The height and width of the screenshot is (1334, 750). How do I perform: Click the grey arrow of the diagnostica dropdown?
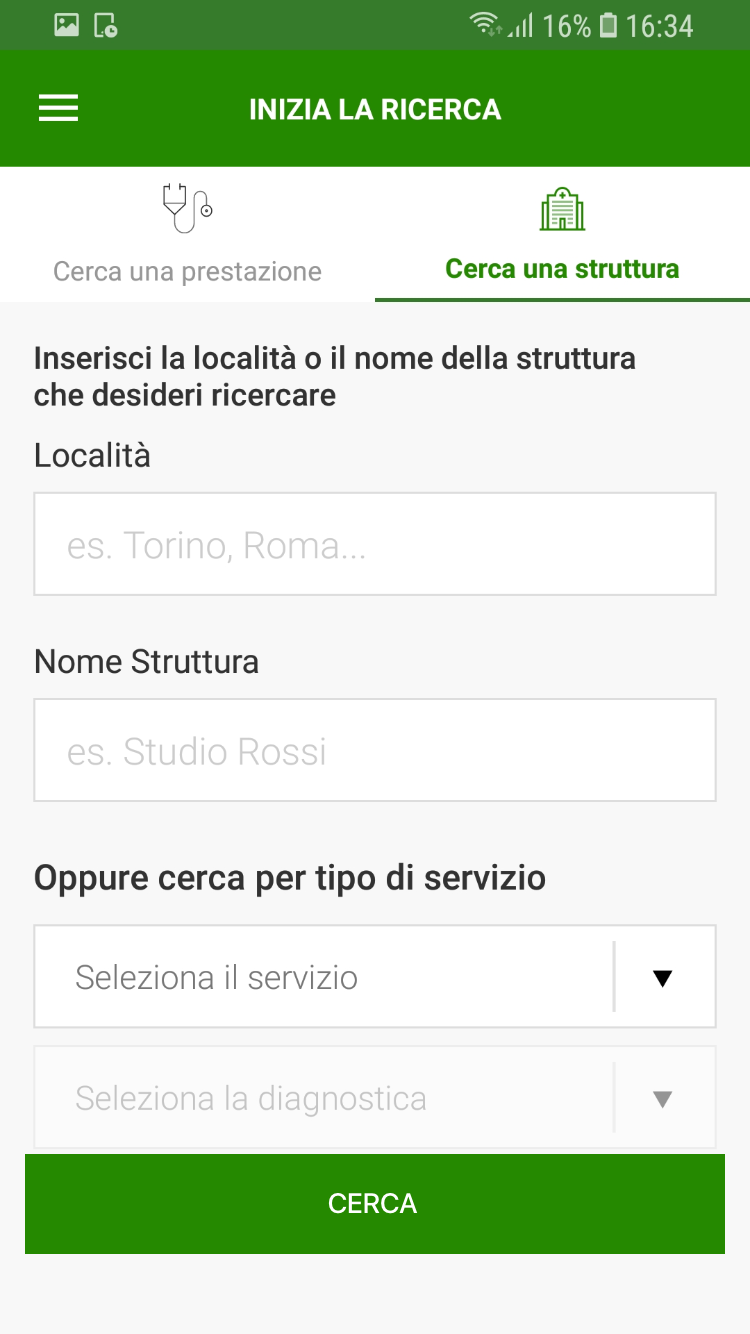pos(662,1099)
